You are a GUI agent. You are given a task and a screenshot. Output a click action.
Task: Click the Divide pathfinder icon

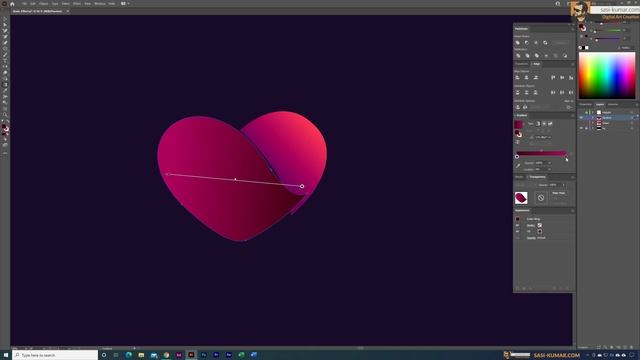(518, 56)
